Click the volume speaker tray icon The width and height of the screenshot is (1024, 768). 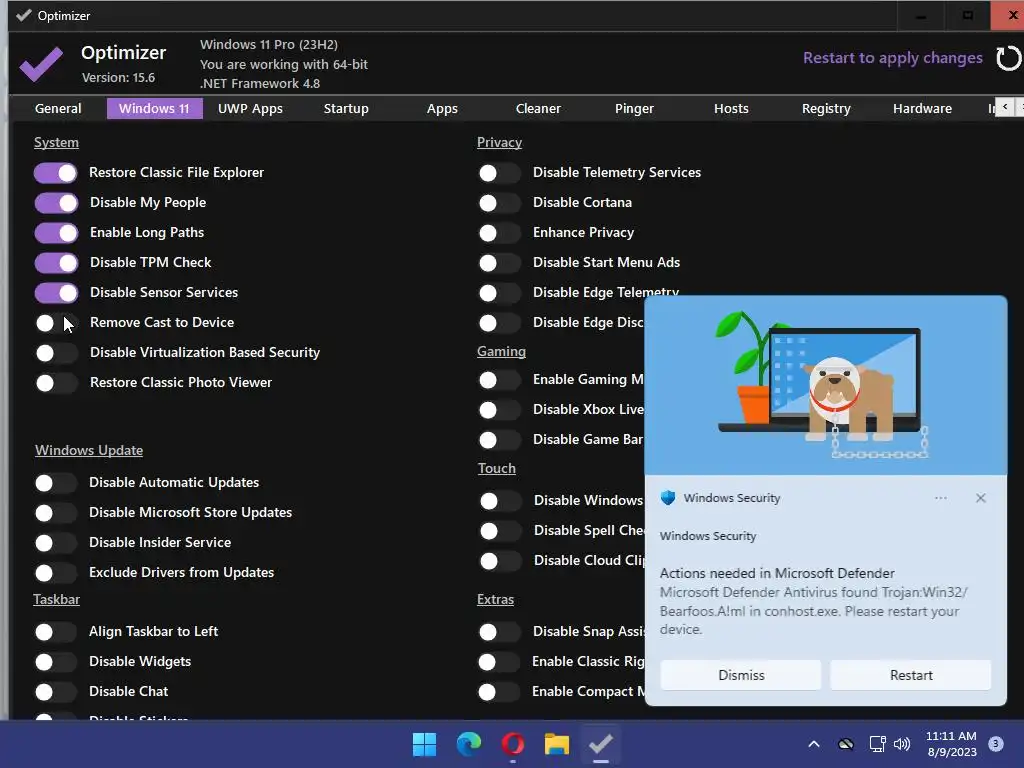[902, 744]
